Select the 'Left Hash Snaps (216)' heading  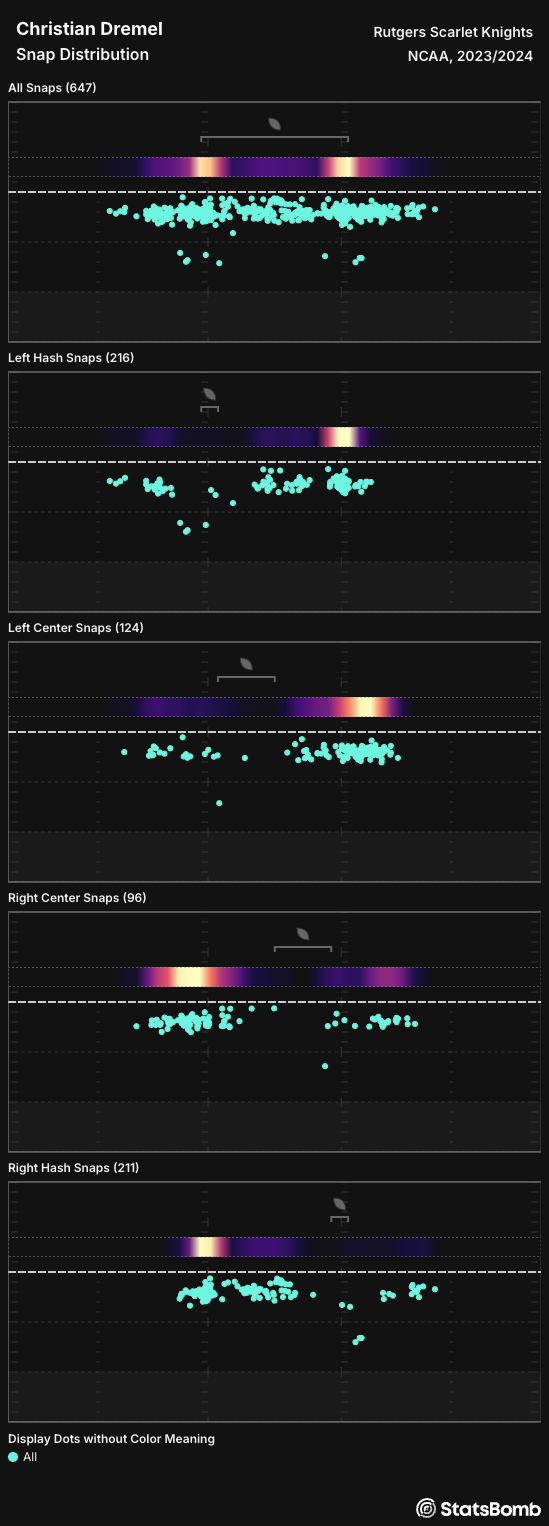71,358
